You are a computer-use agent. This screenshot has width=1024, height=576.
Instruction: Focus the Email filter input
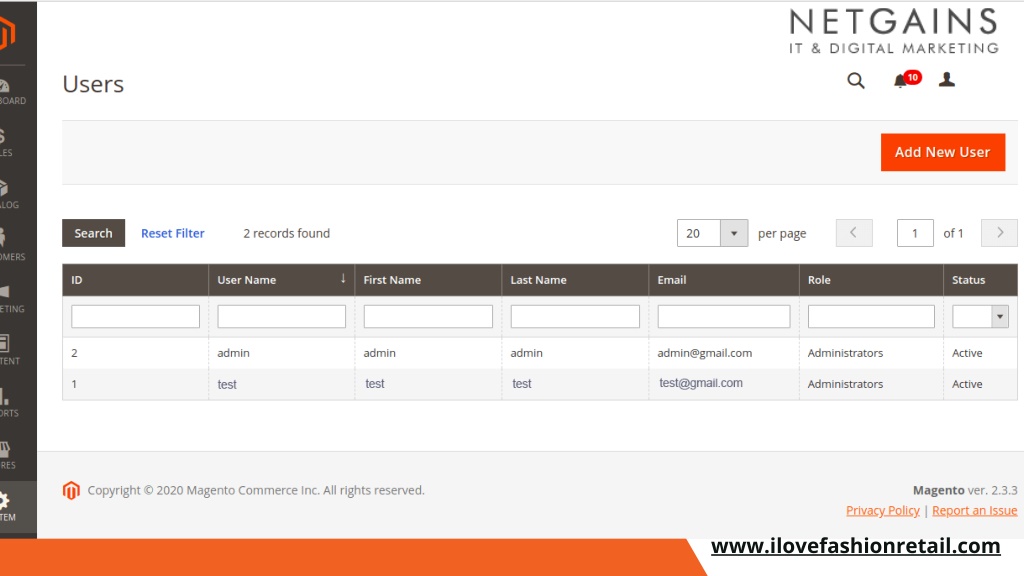tap(724, 317)
